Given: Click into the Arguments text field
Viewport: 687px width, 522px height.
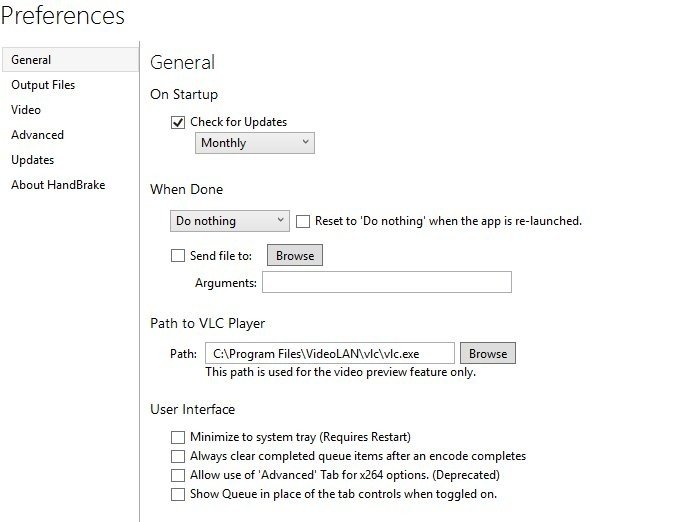Looking at the screenshot, I should click(386, 283).
